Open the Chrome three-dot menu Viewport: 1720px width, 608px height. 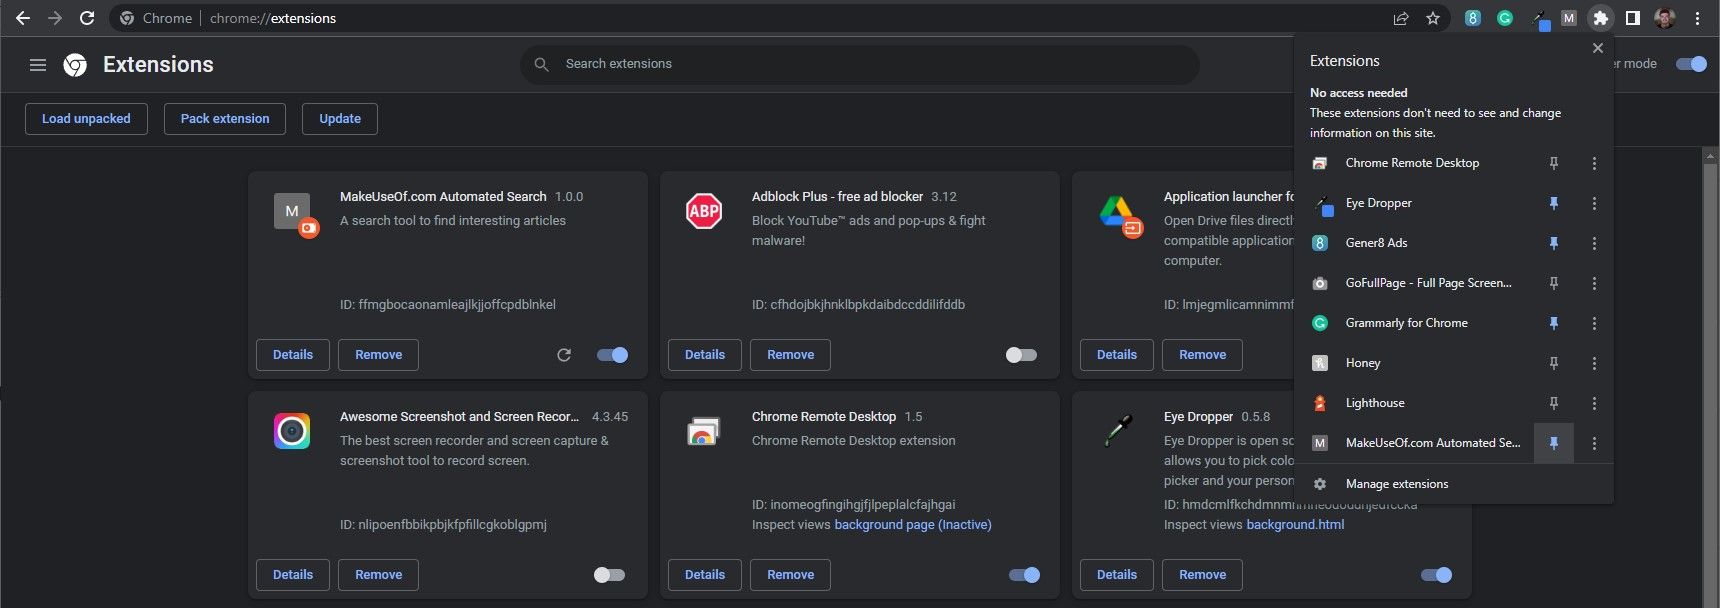(1697, 18)
